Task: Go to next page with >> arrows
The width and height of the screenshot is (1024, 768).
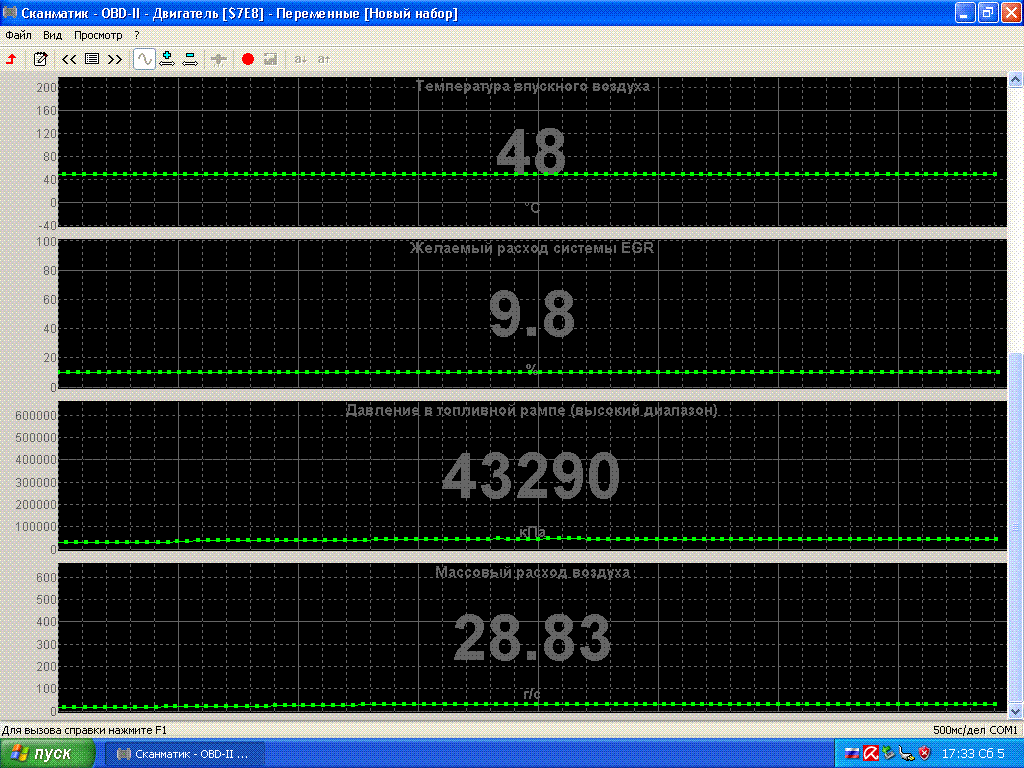Action: (115, 59)
